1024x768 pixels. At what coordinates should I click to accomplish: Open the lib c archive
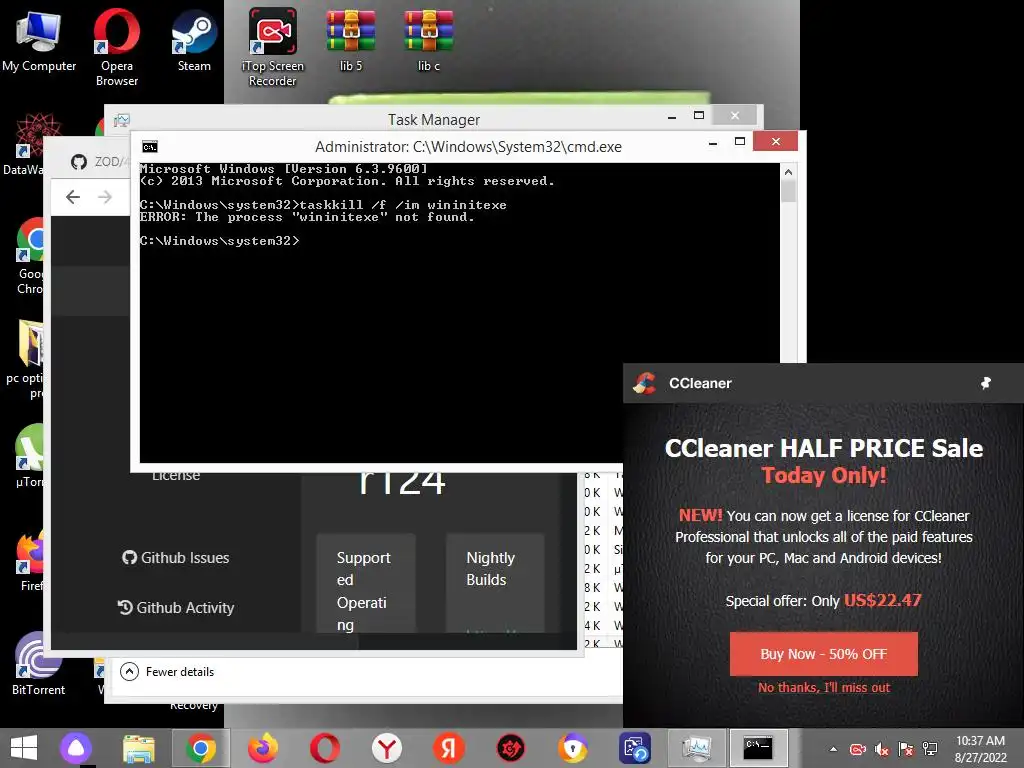[428, 40]
